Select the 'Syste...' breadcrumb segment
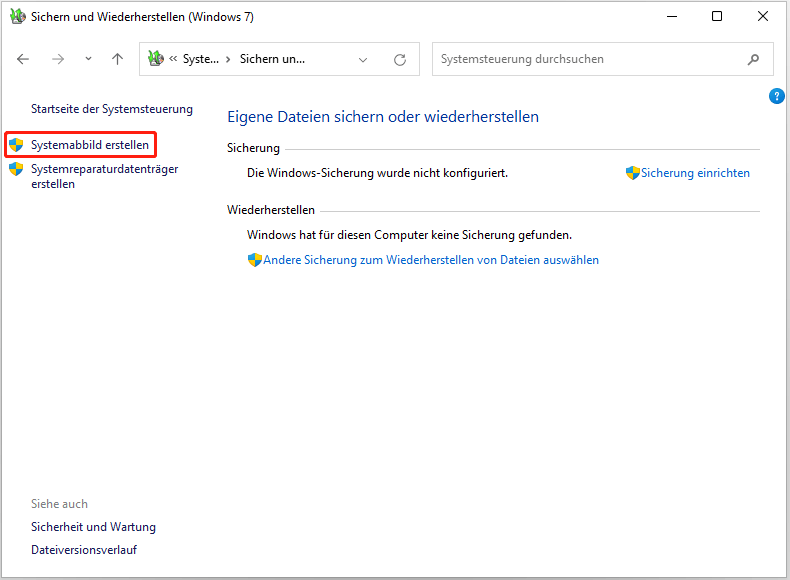The height and width of the screenshot is (580, 790). point(200,59)
